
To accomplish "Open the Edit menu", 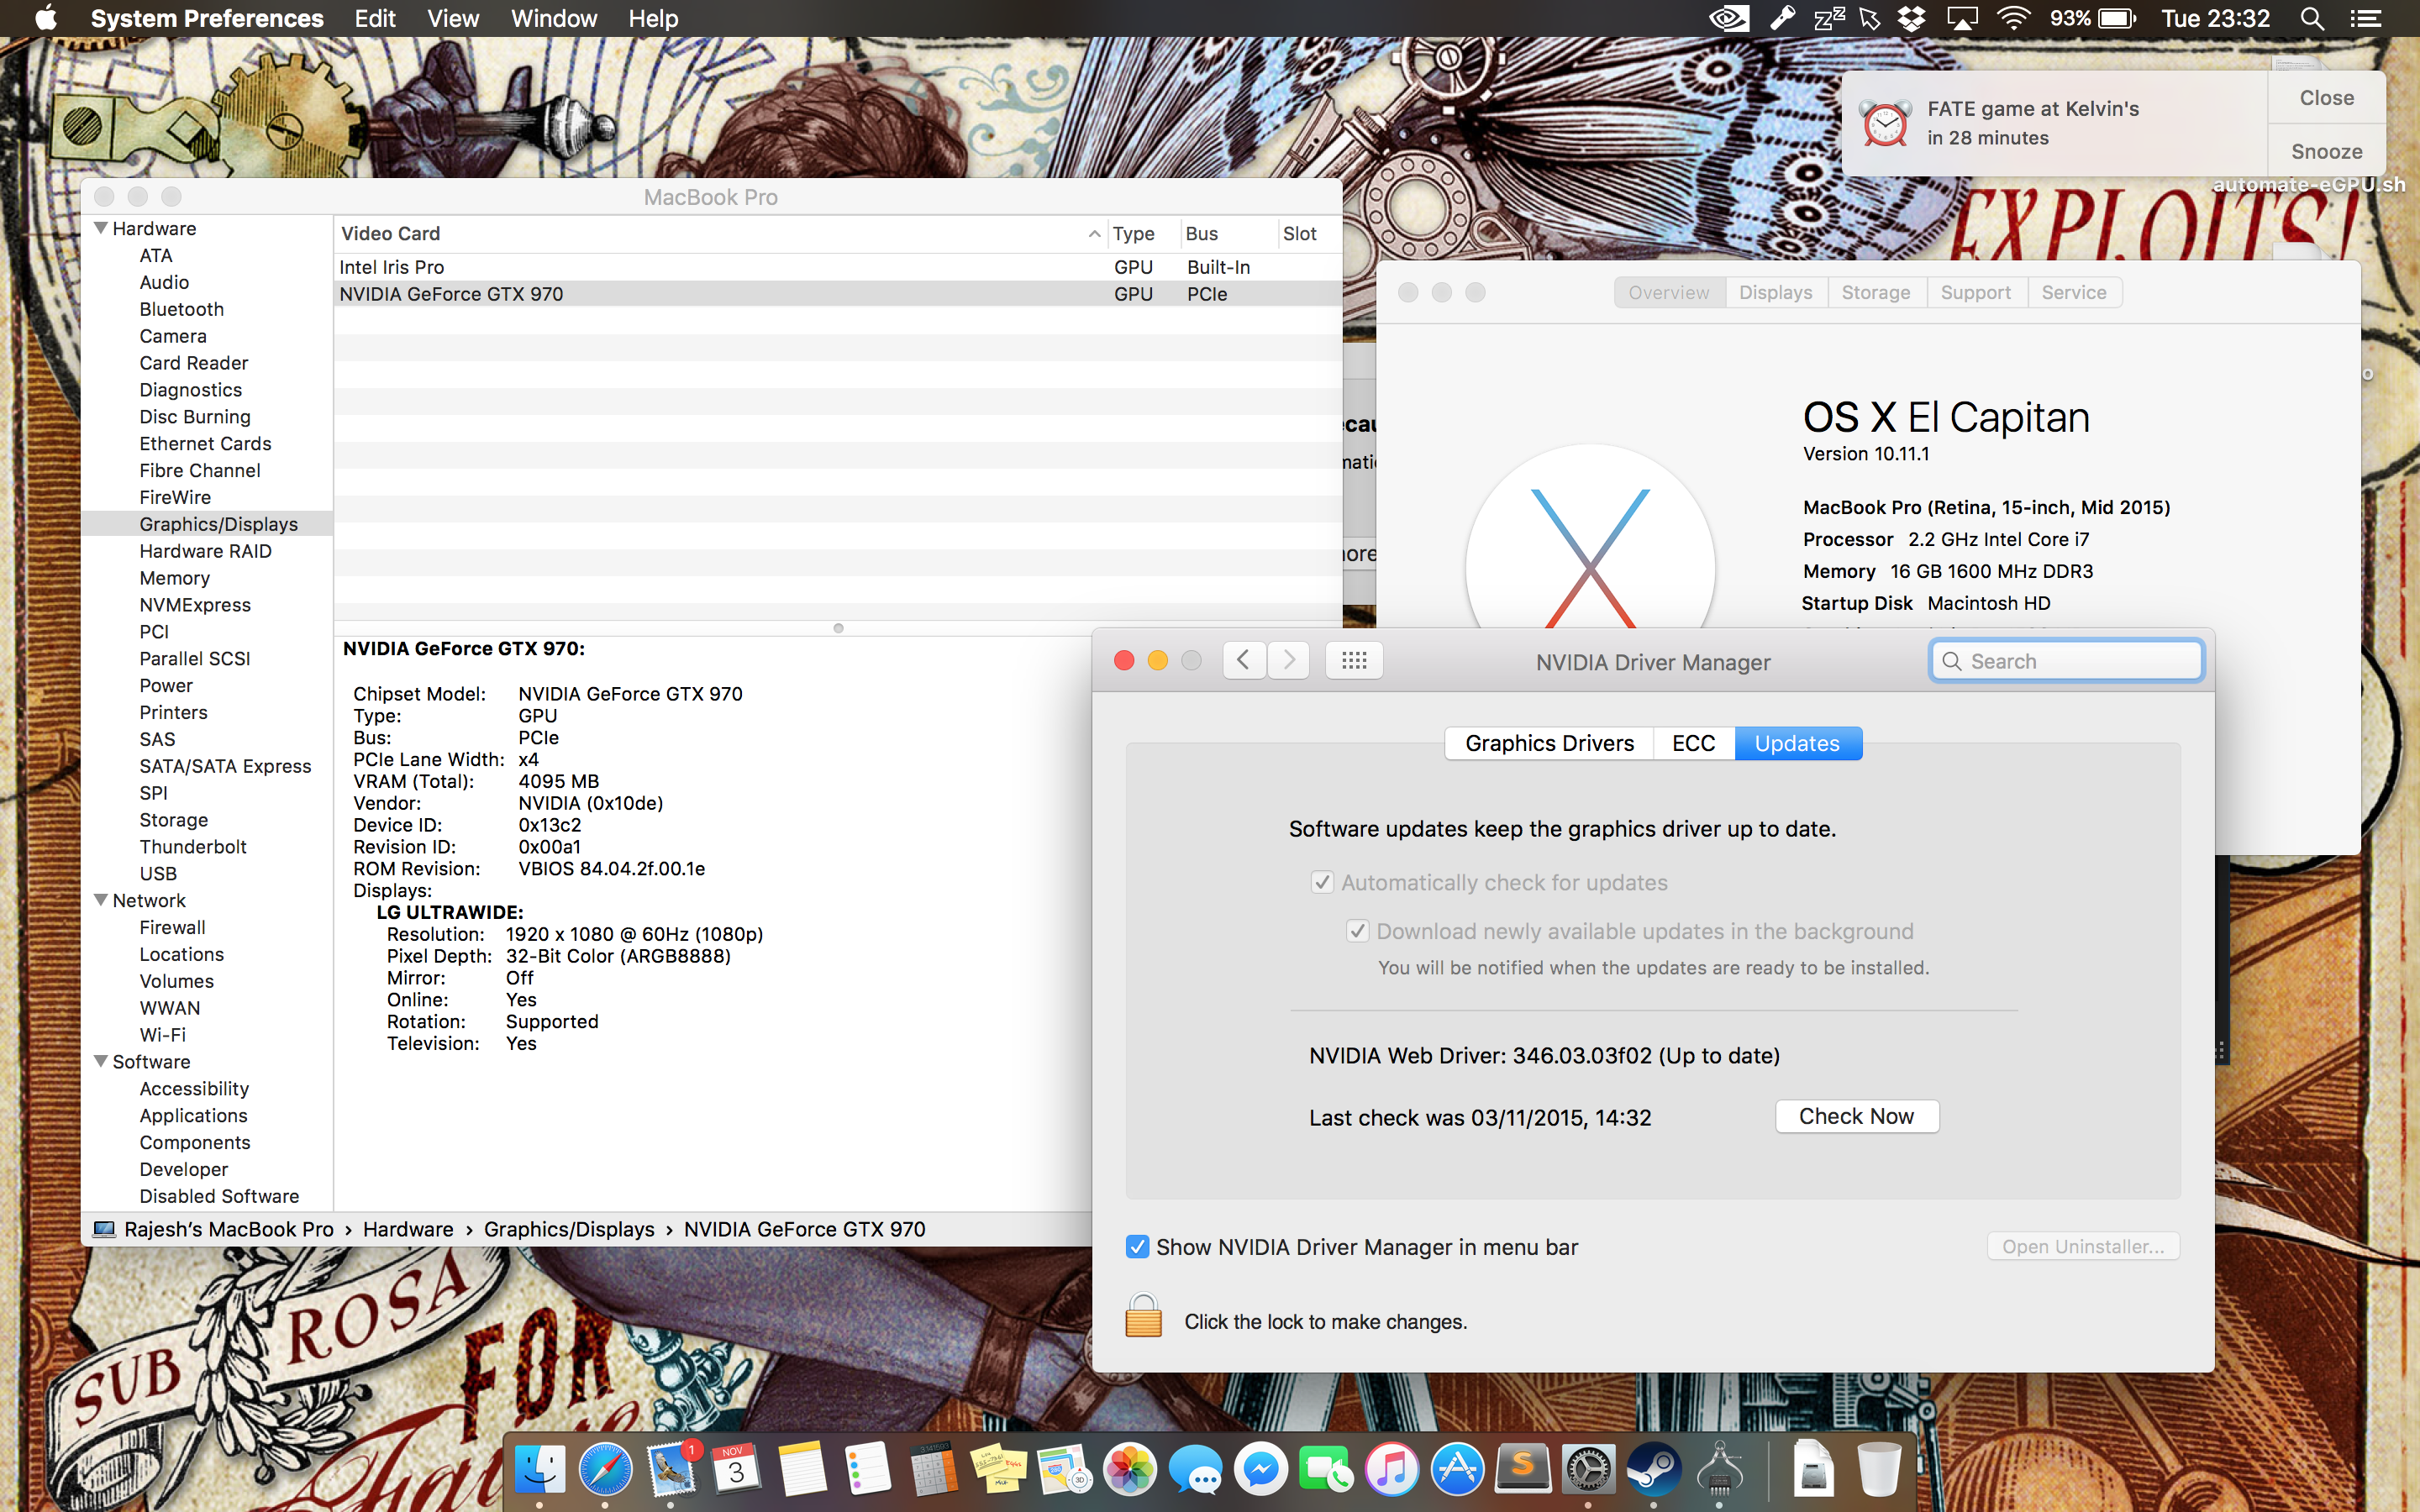I will (375, 18).
